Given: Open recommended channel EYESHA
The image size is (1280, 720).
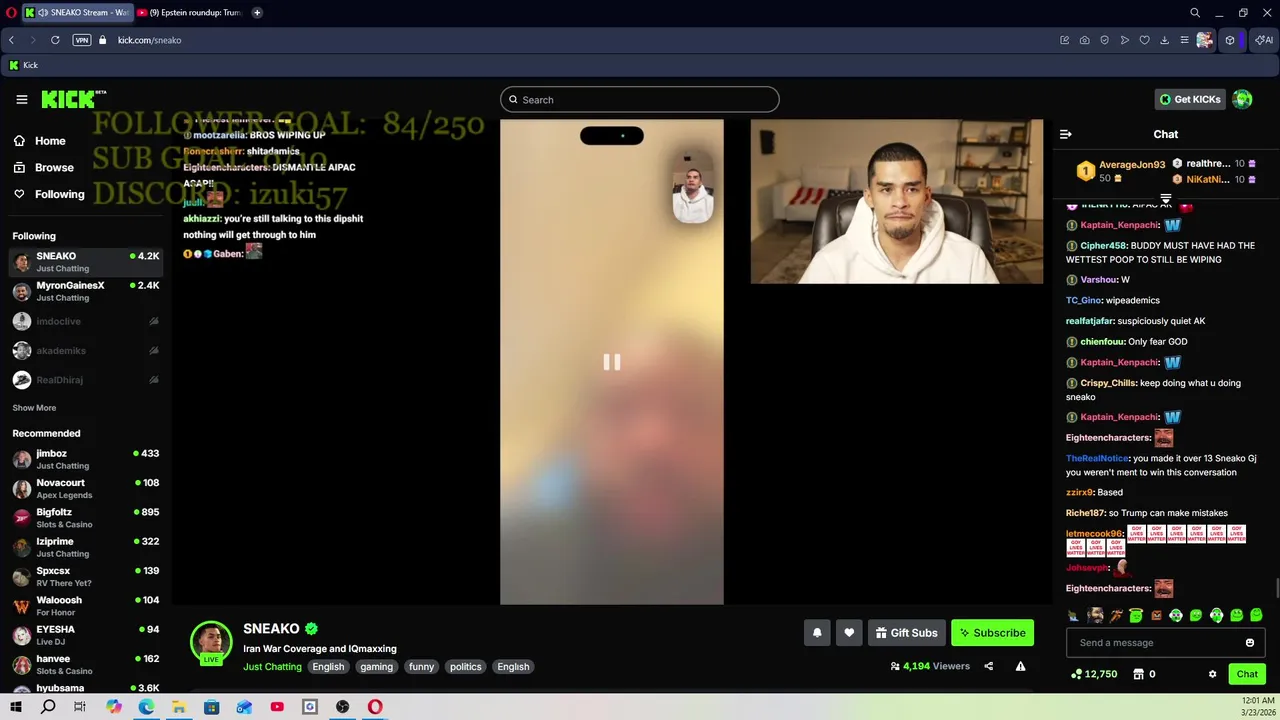Looking at the screenshot, I should [x=86, y=635].
